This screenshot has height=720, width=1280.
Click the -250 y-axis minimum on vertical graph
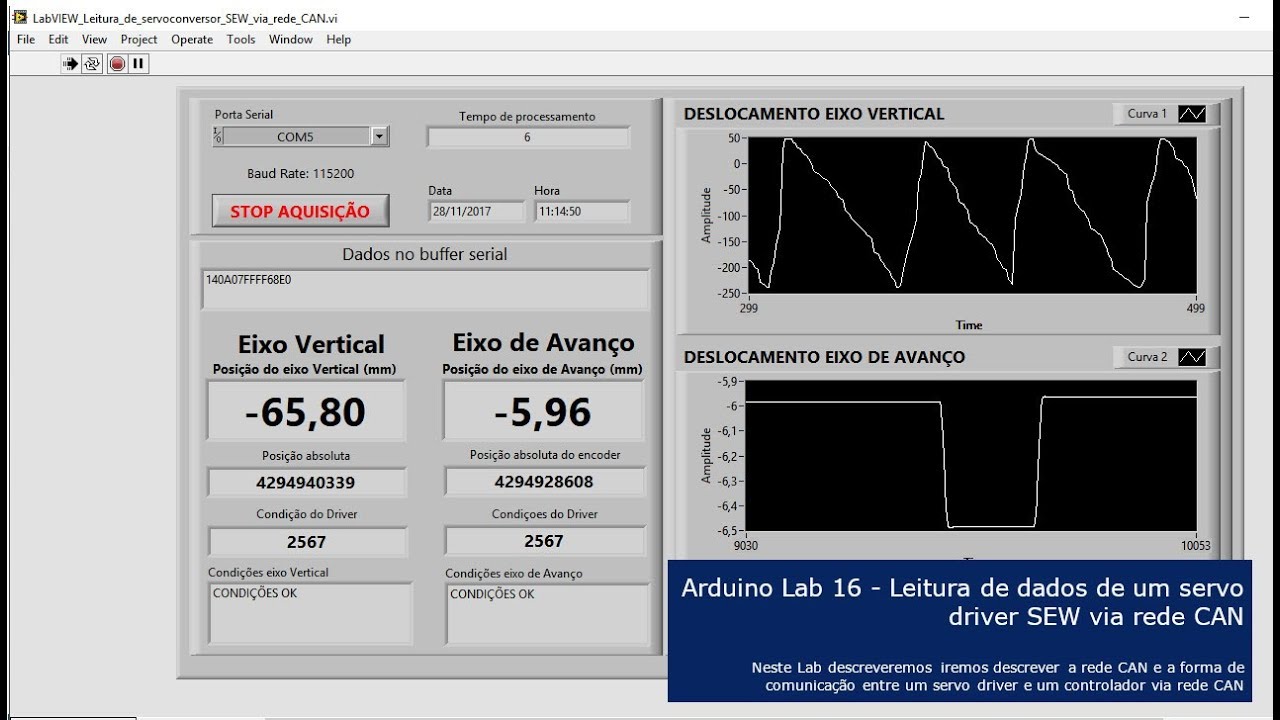point(730,293)
